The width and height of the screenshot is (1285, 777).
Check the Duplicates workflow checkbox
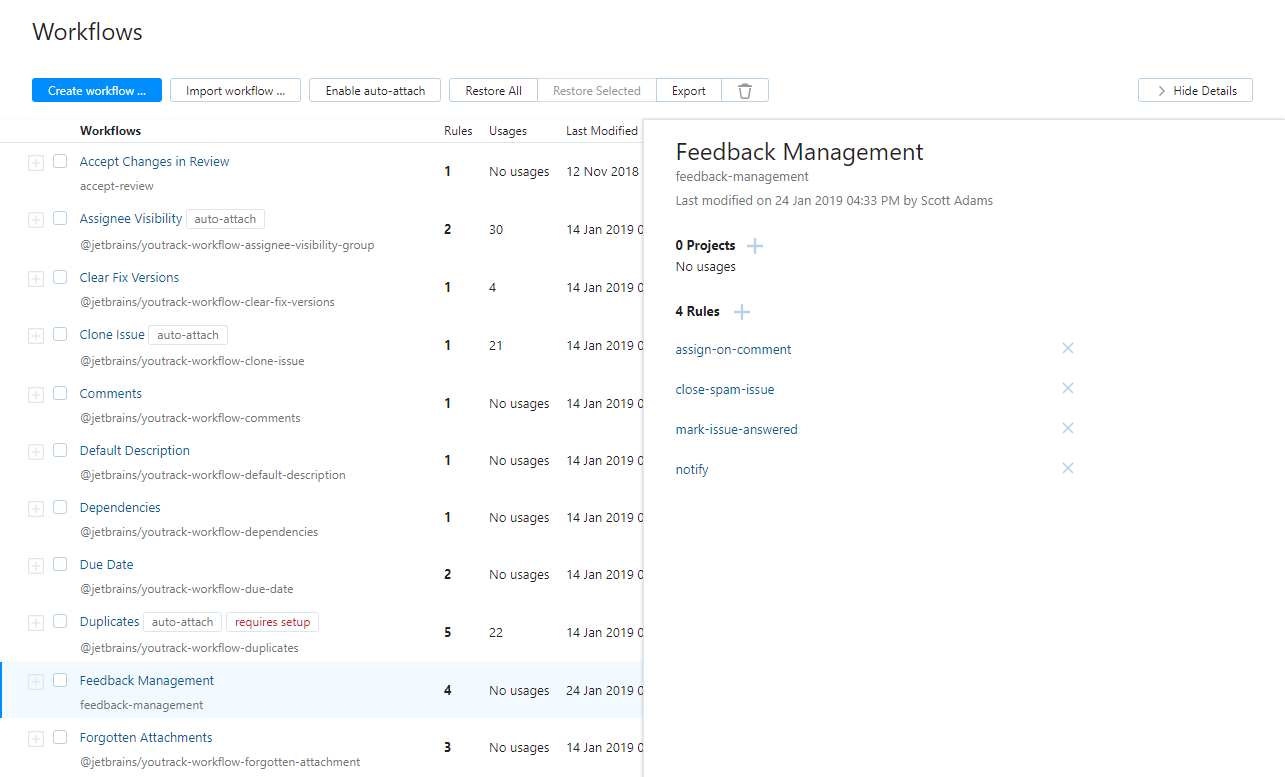pyautogui.click(x=60, y=621)
